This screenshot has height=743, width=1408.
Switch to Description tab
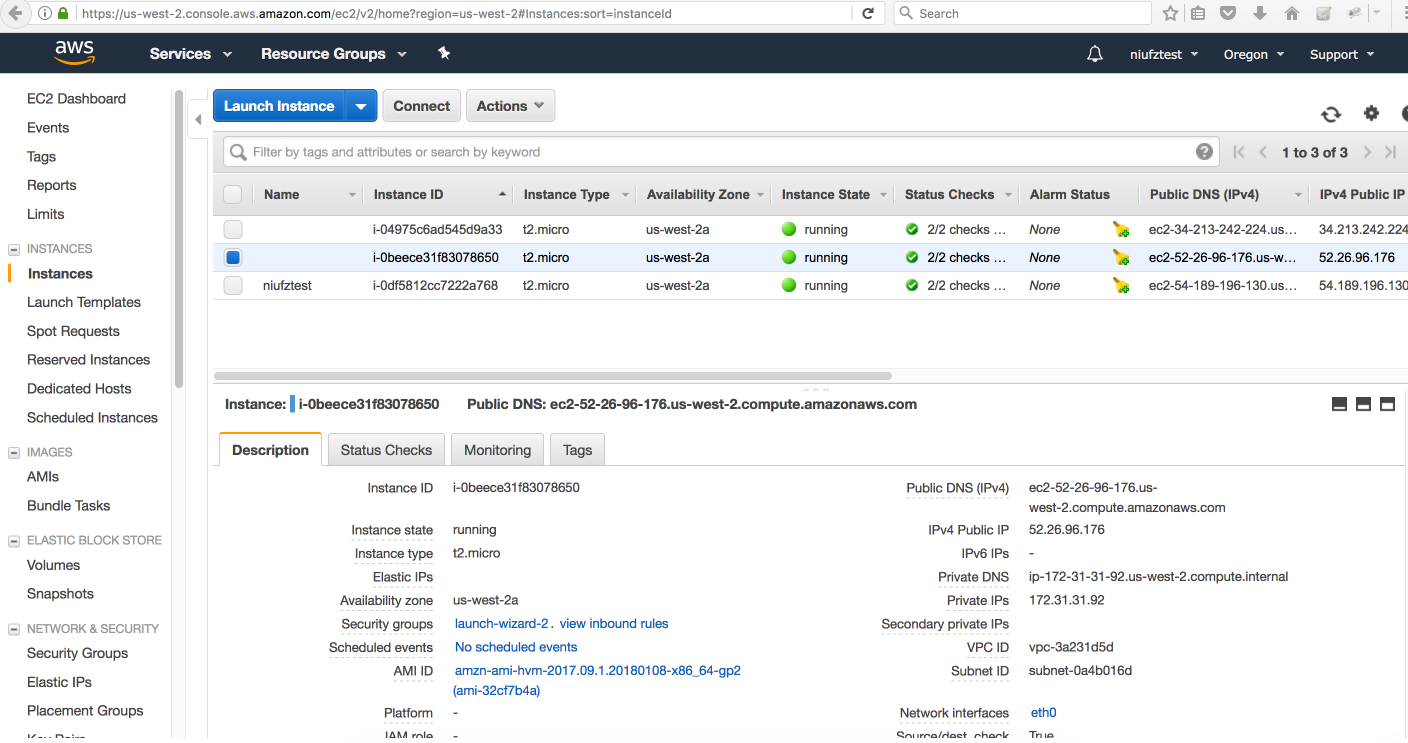pyautogui.click(x=270, y=450)
